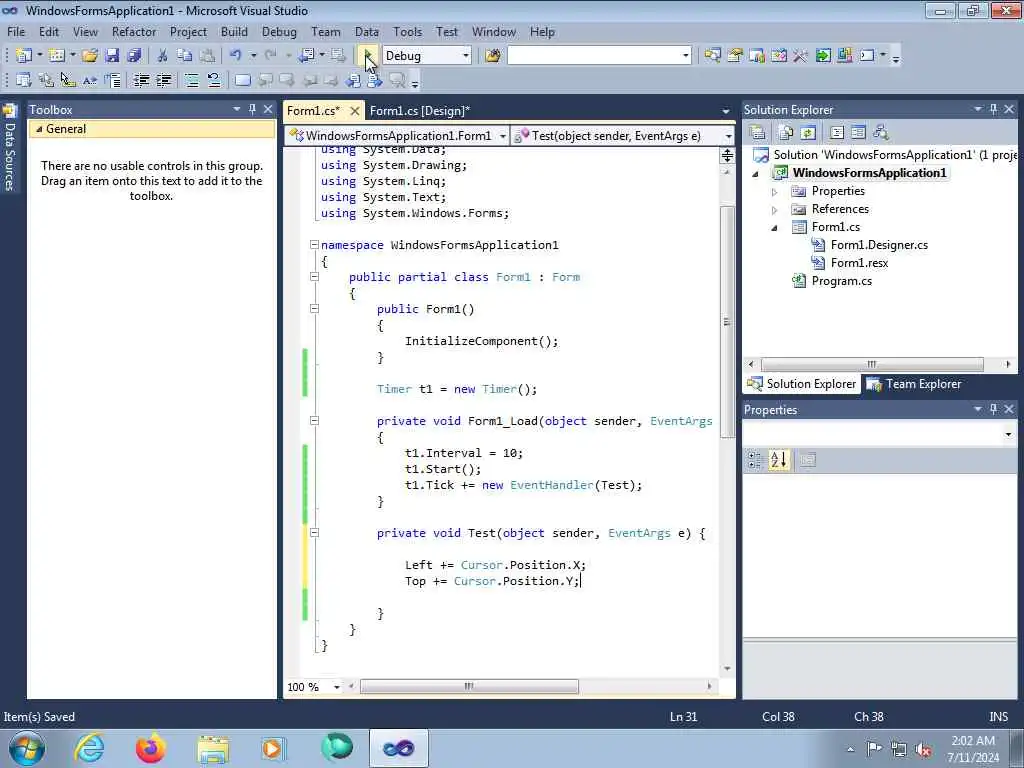This screenshot has height=768, width=1024.
Task: Click the muted volume tray icon
Action: pos(923,749)
